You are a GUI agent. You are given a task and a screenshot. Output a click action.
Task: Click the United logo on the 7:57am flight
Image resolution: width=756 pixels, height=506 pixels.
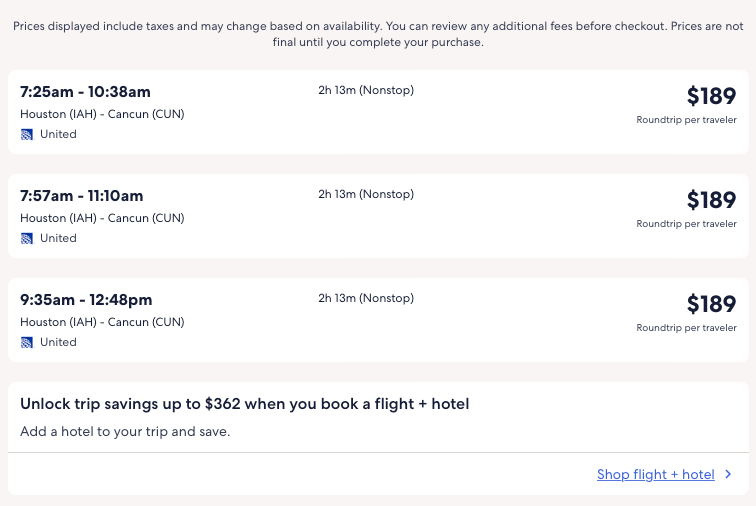[x=27, y=238]
